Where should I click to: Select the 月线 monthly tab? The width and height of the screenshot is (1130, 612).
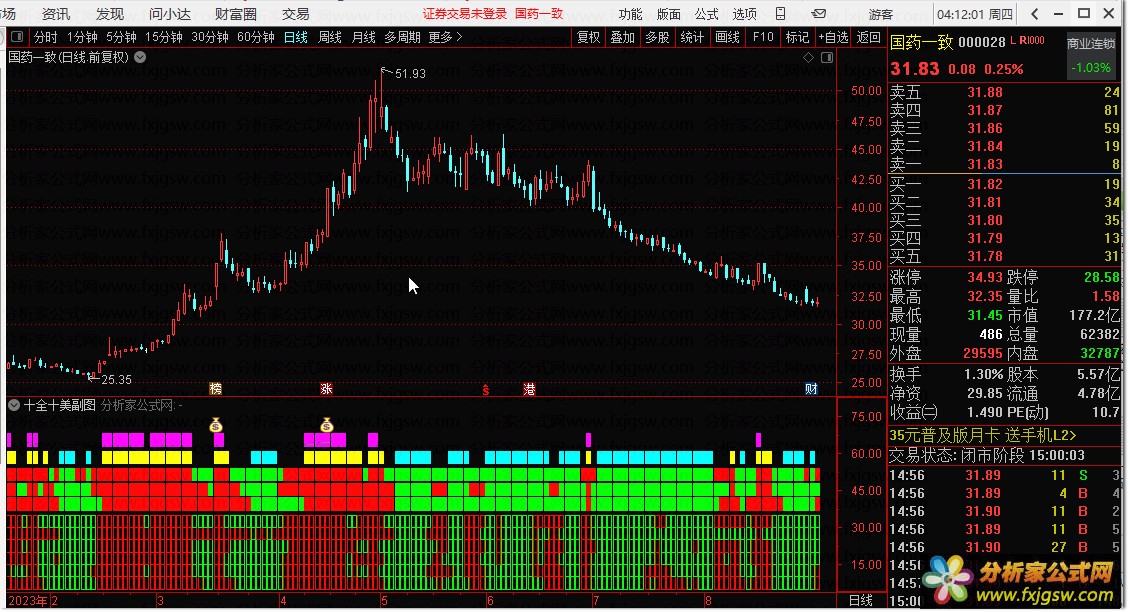[x=363, y=37]
